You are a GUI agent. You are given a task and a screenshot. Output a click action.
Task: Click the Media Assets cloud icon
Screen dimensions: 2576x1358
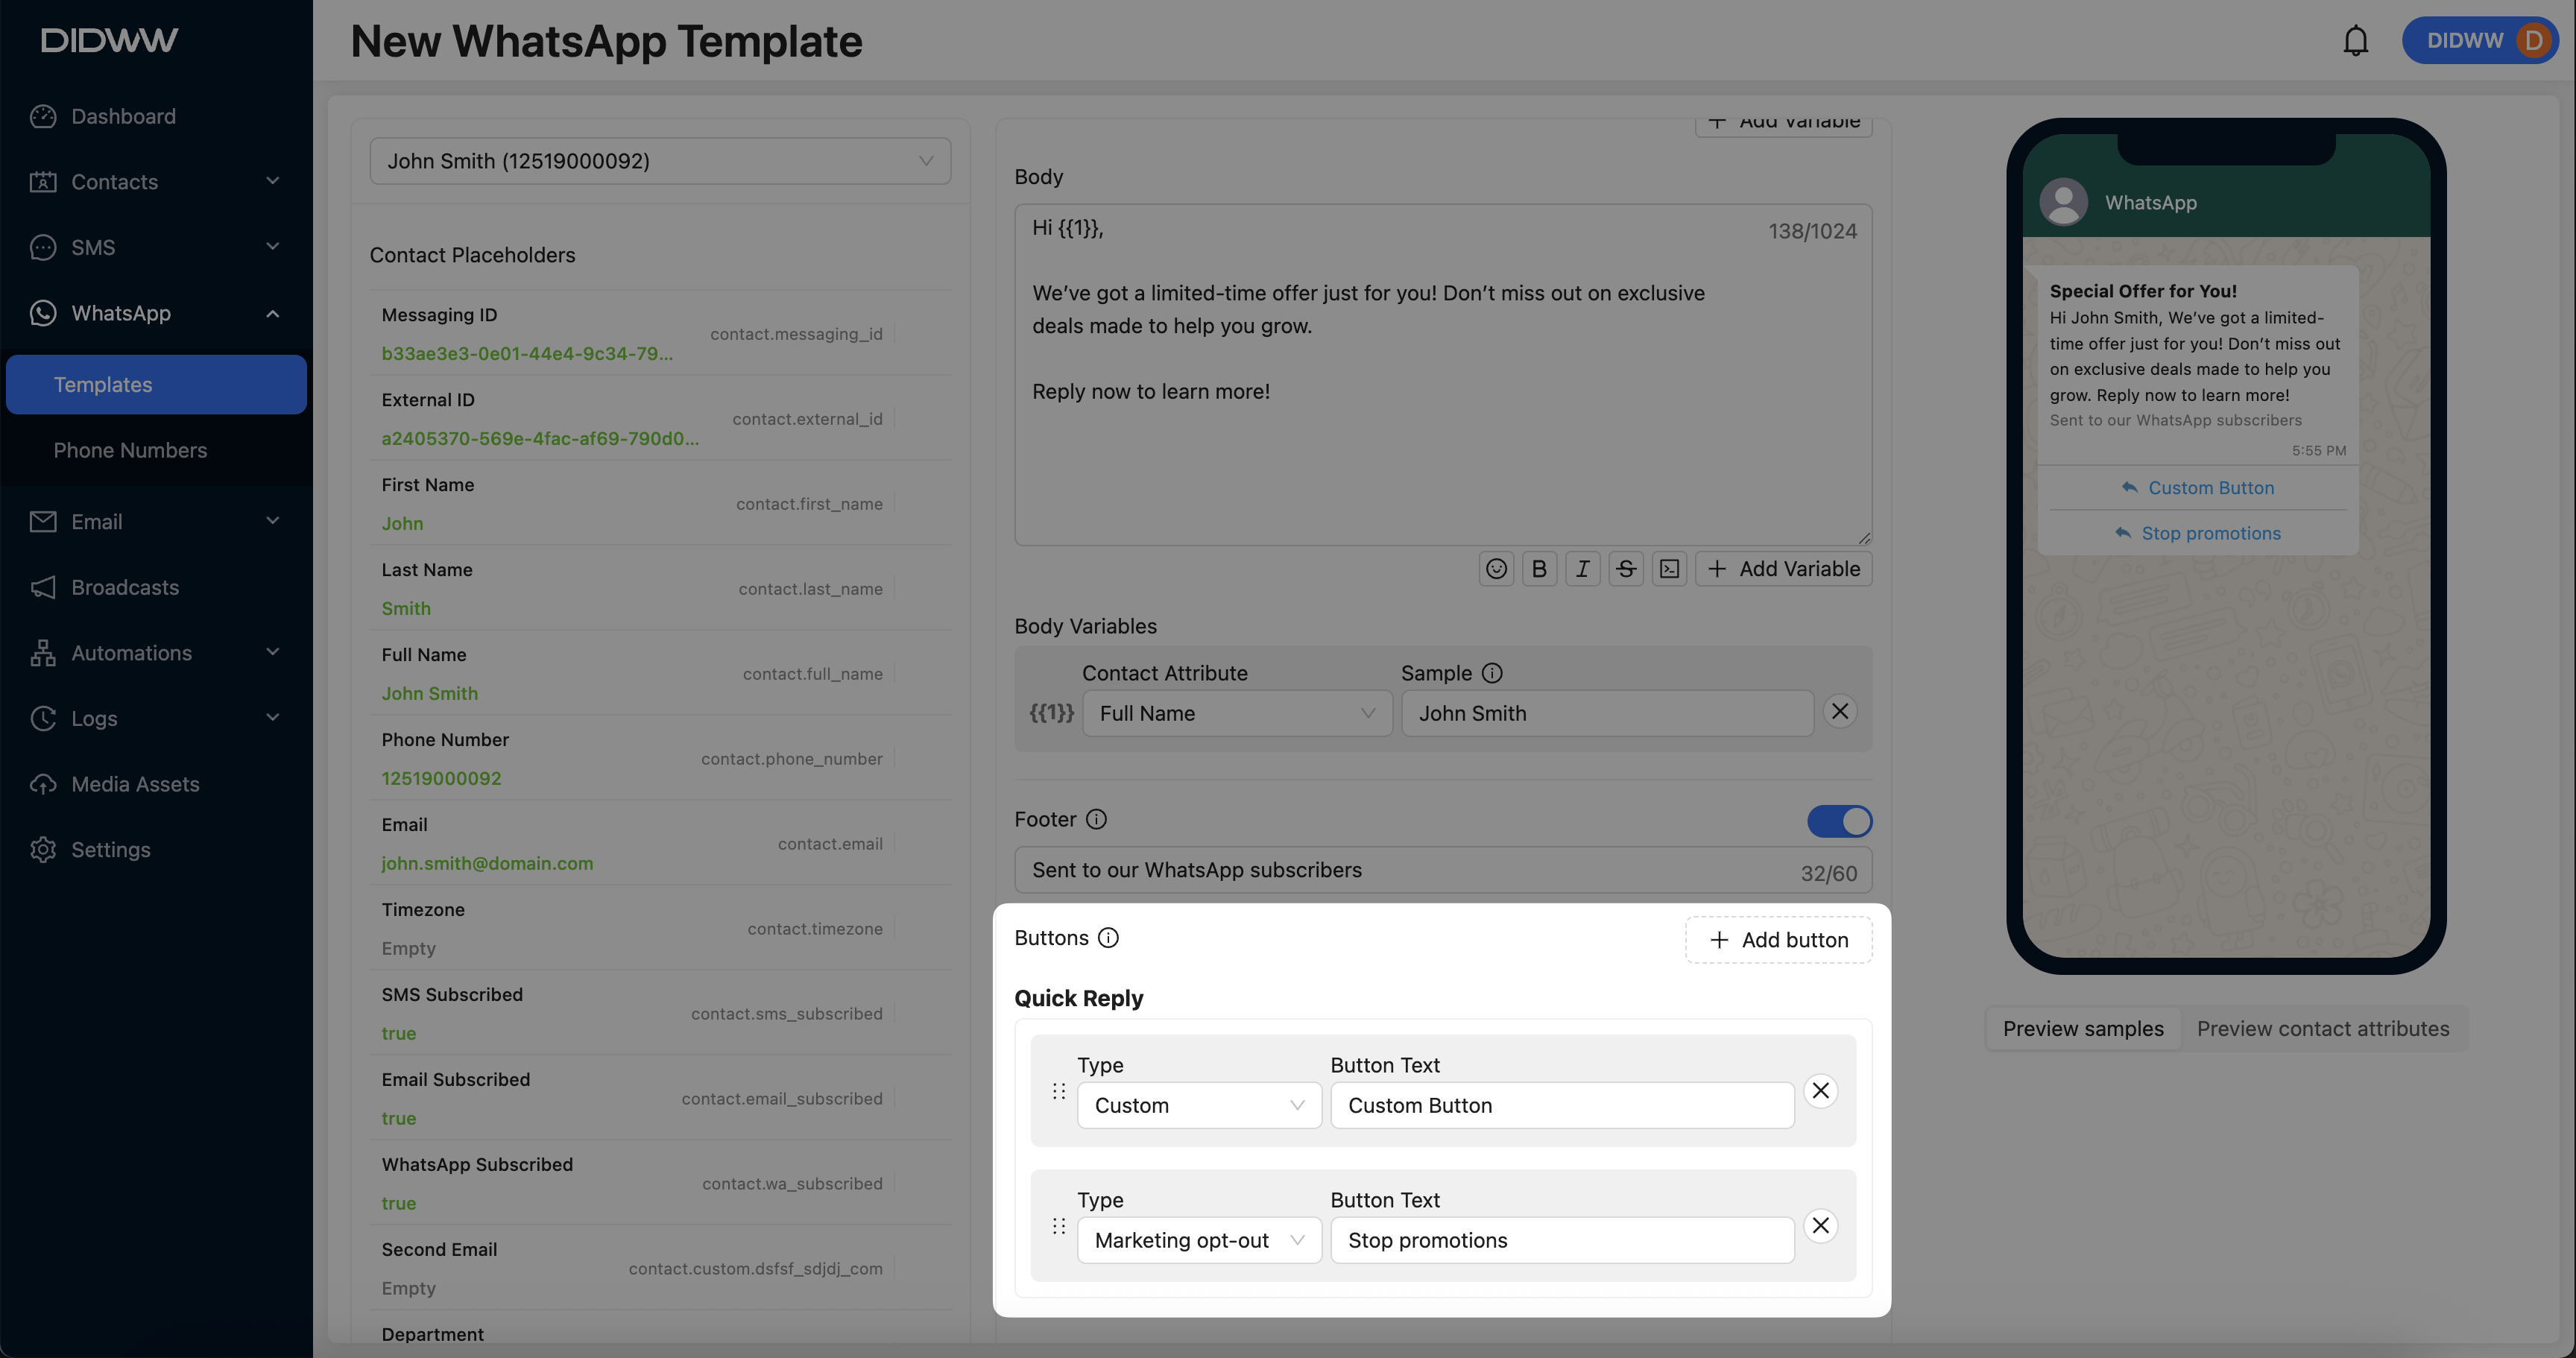pos(43,784)
